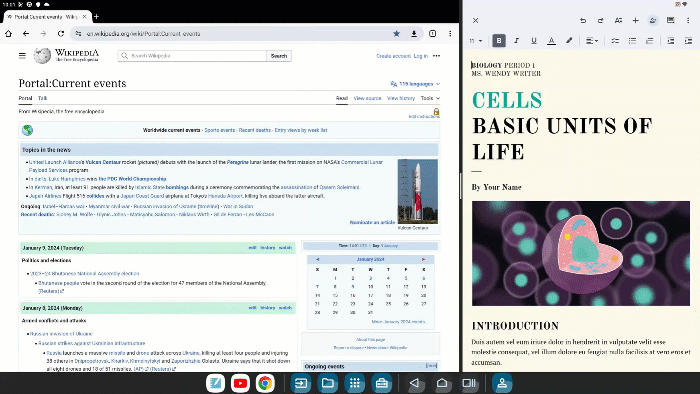Reload the Wikipedia page in Chrome
700x394 pixels.
pos(61,33)
